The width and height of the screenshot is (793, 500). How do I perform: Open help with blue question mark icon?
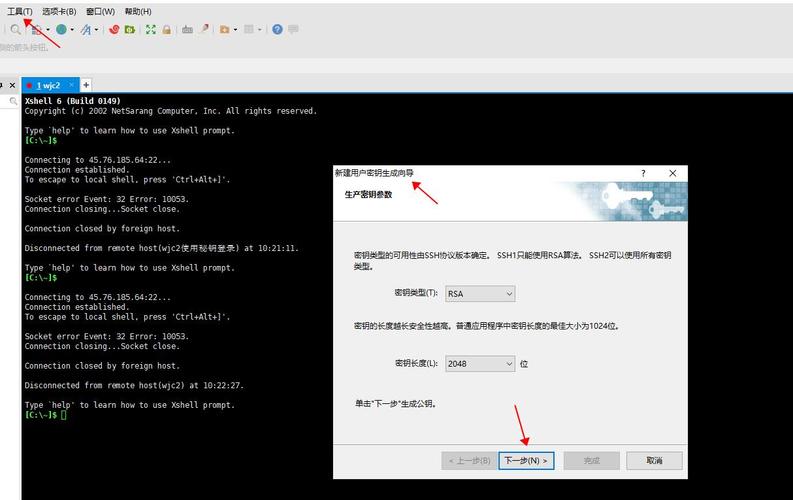[x=277, y=29]
